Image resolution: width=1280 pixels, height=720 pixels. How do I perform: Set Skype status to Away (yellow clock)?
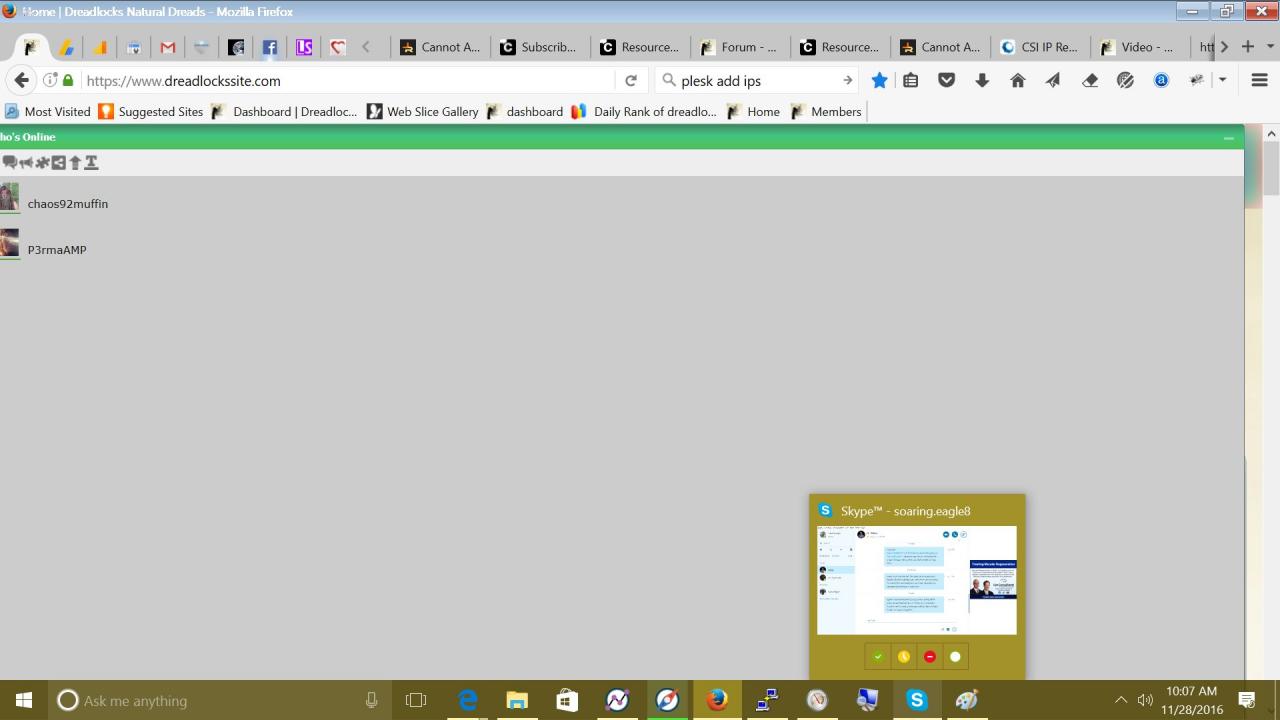(x=904, y=657)
